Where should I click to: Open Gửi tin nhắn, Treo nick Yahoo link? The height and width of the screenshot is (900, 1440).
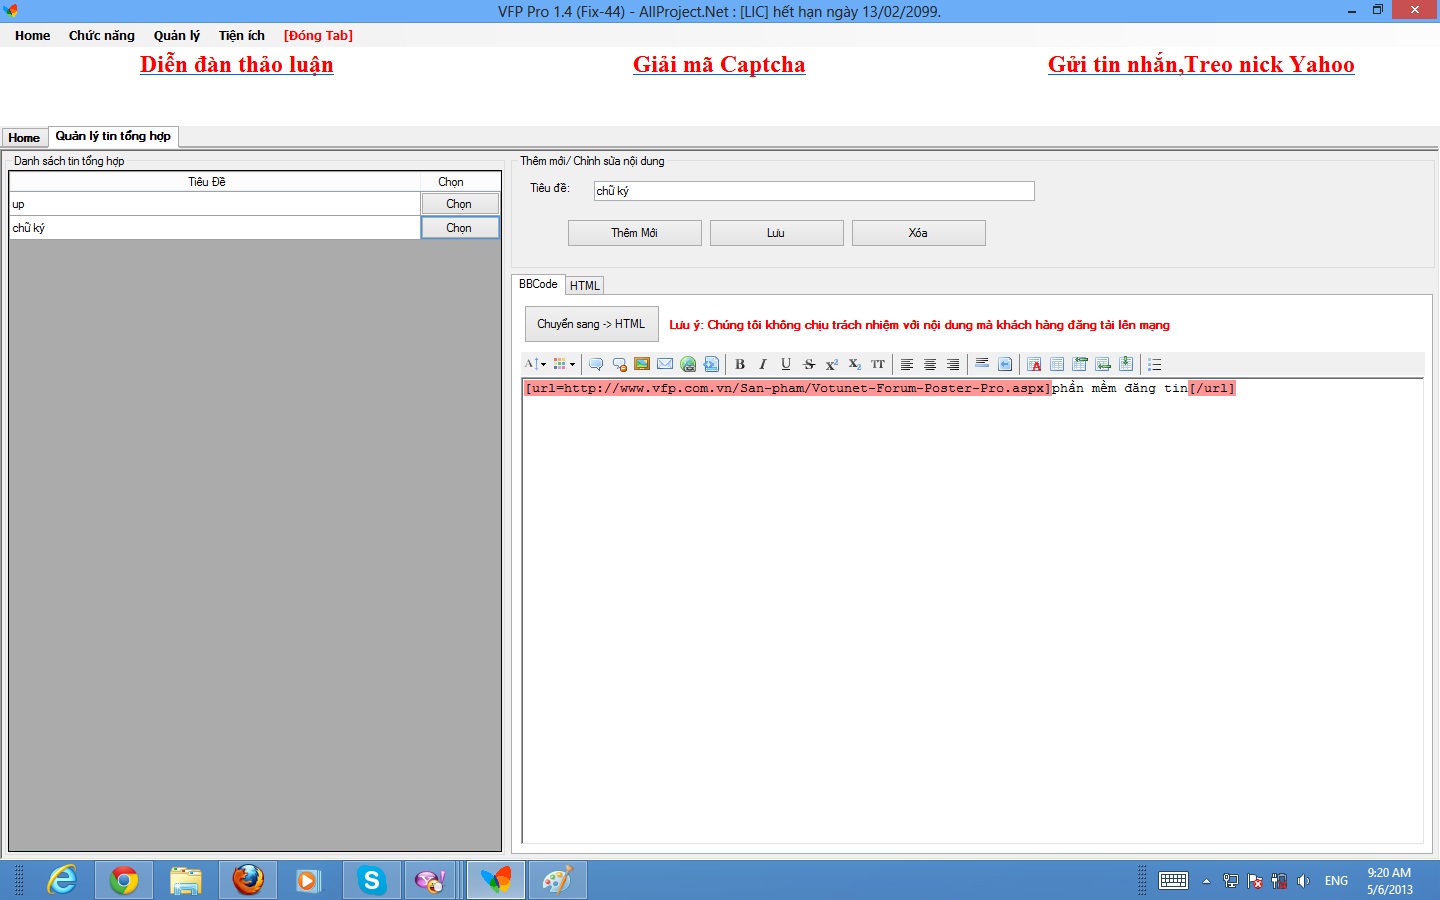(1201, 64)
